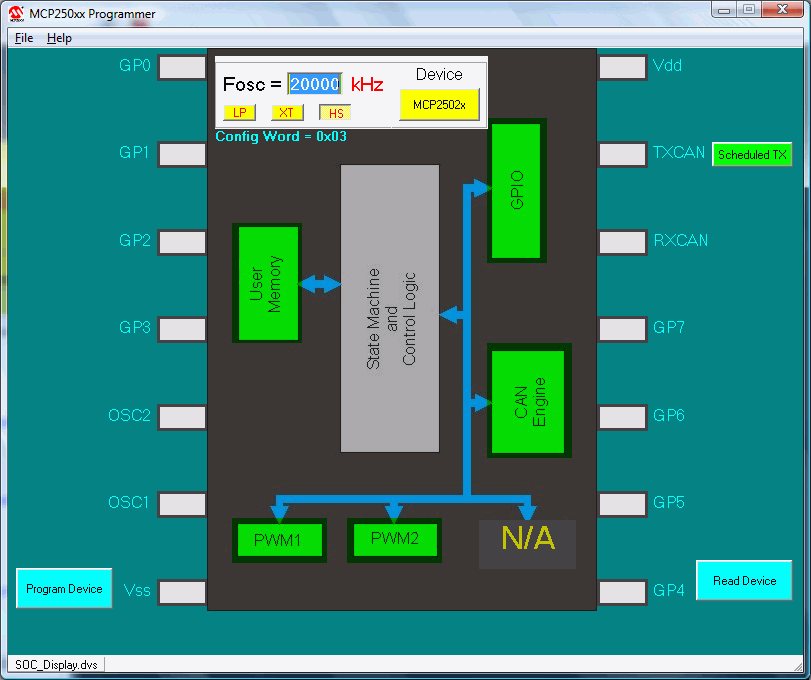Click the Vdd pin box
The width and height of the screenshot is (811, 680).
tap(622, 68)
